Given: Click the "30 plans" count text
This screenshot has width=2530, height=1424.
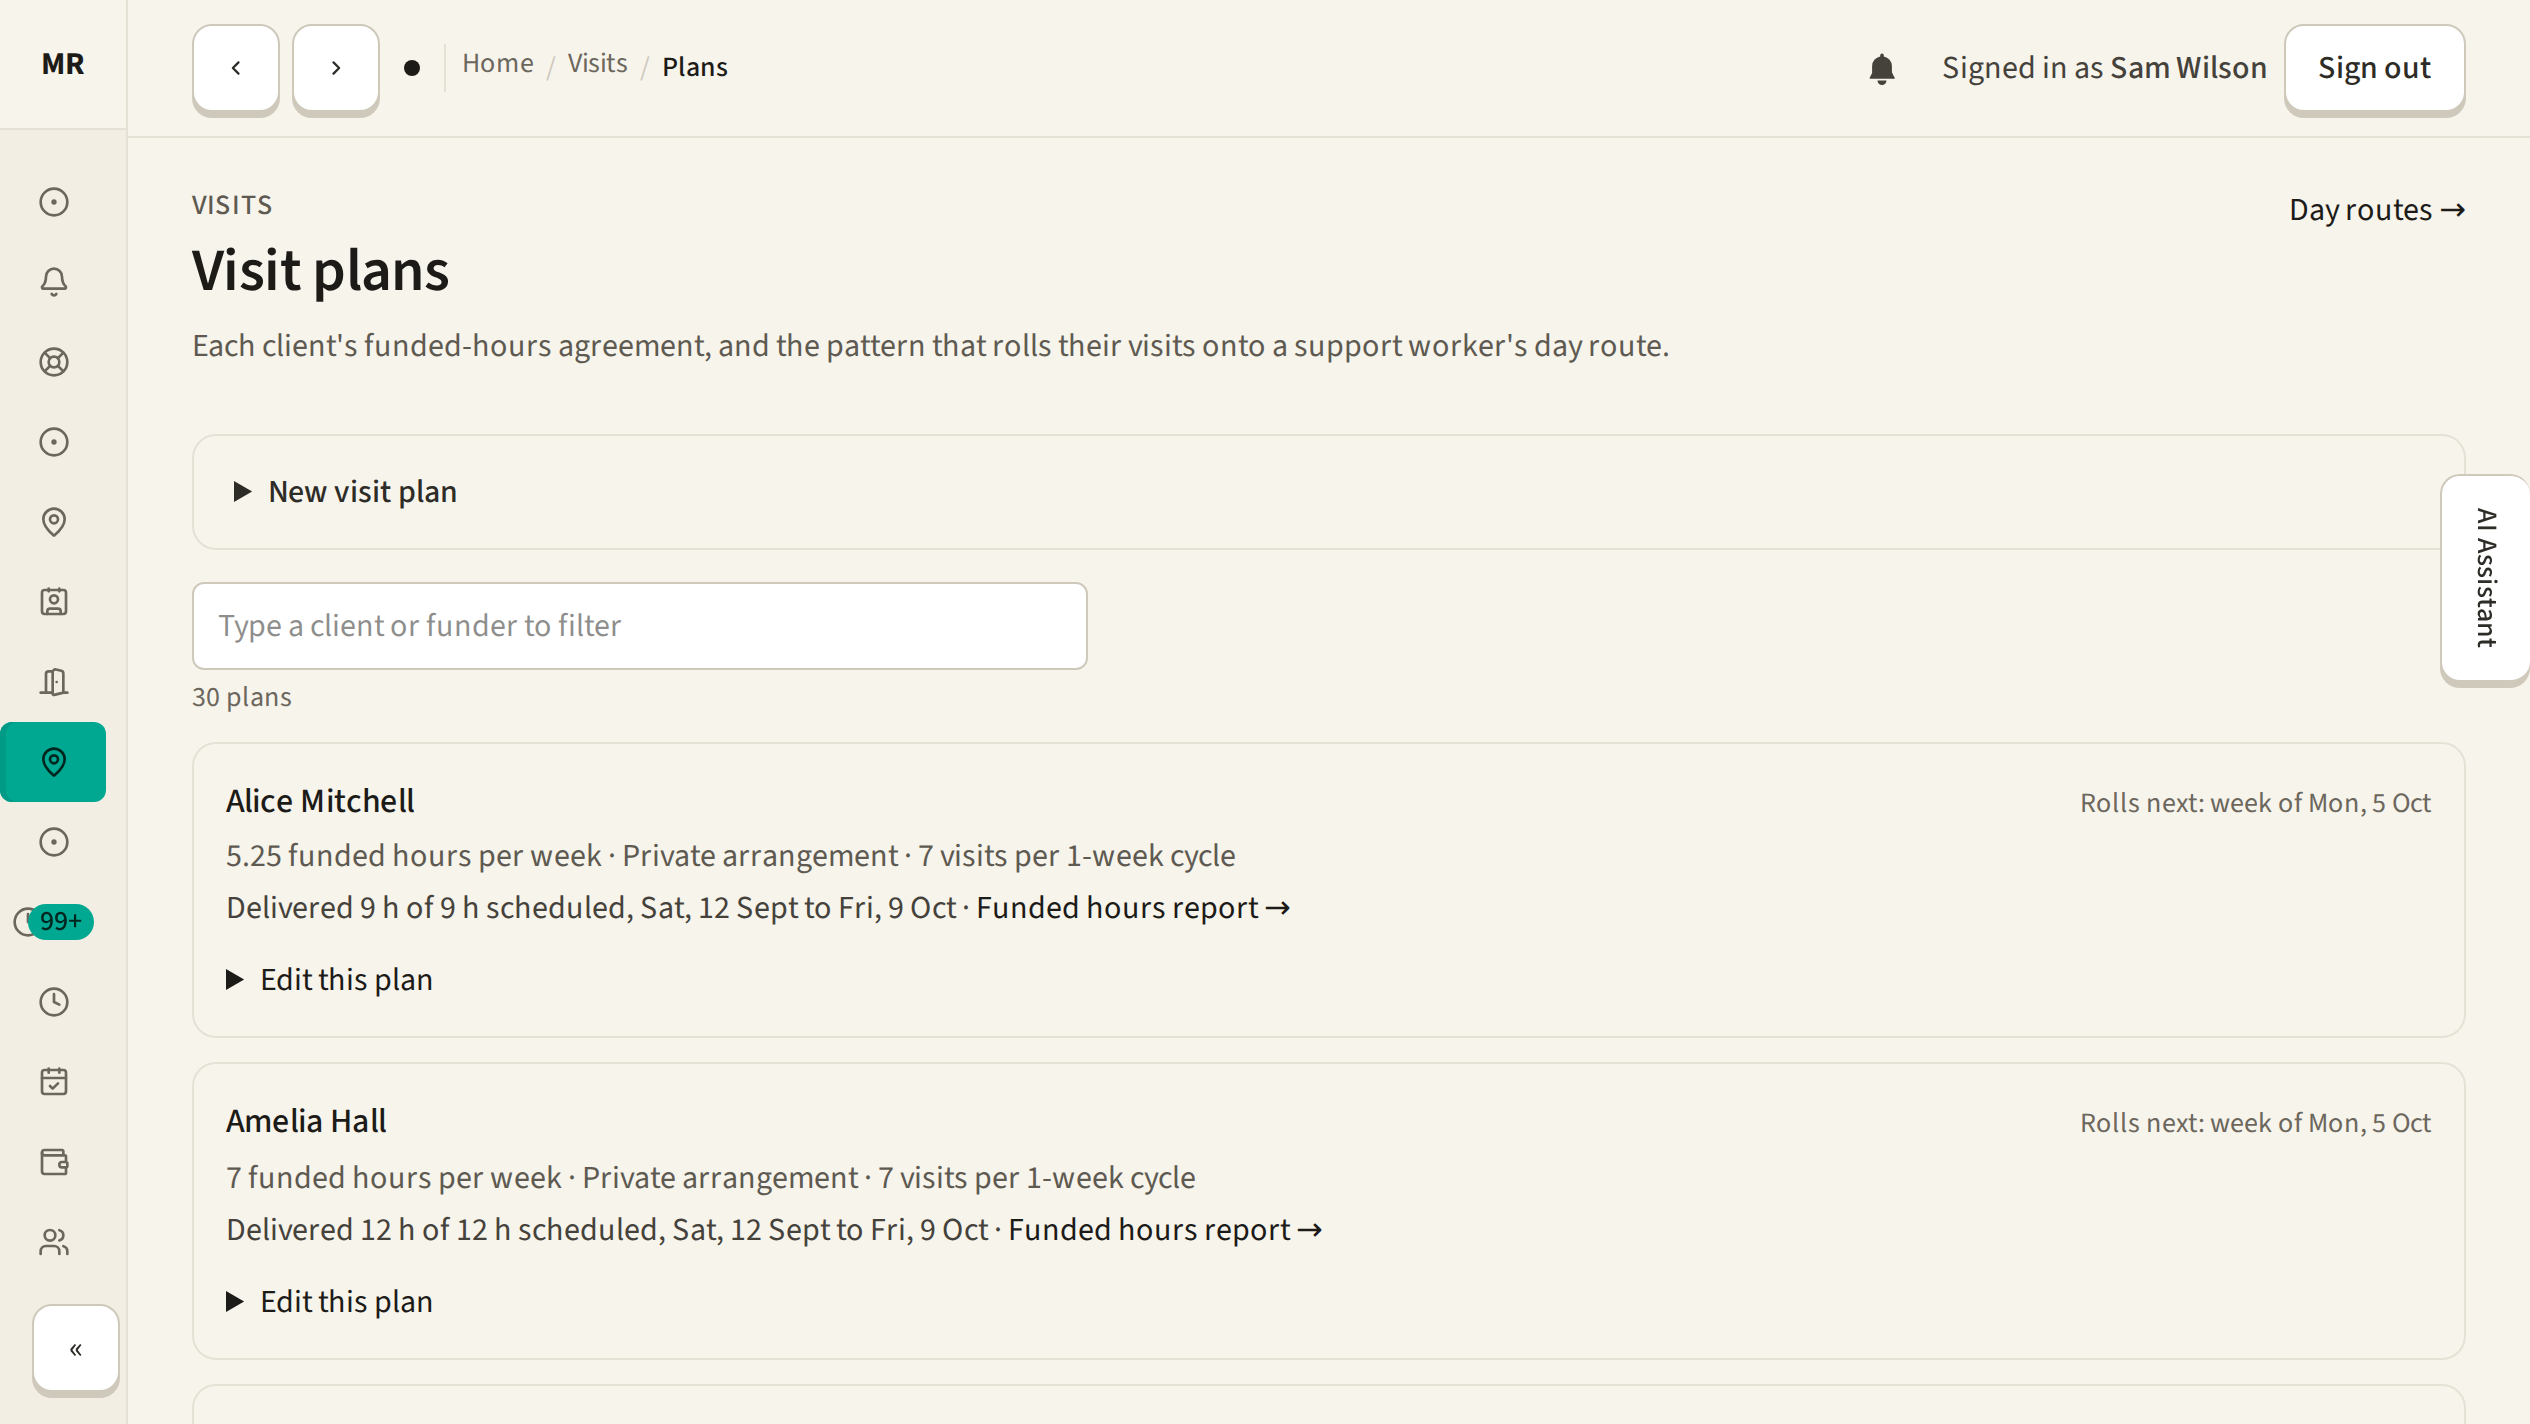Looking at the screenshot, I should pyautogui.click(x=242, y=697).
